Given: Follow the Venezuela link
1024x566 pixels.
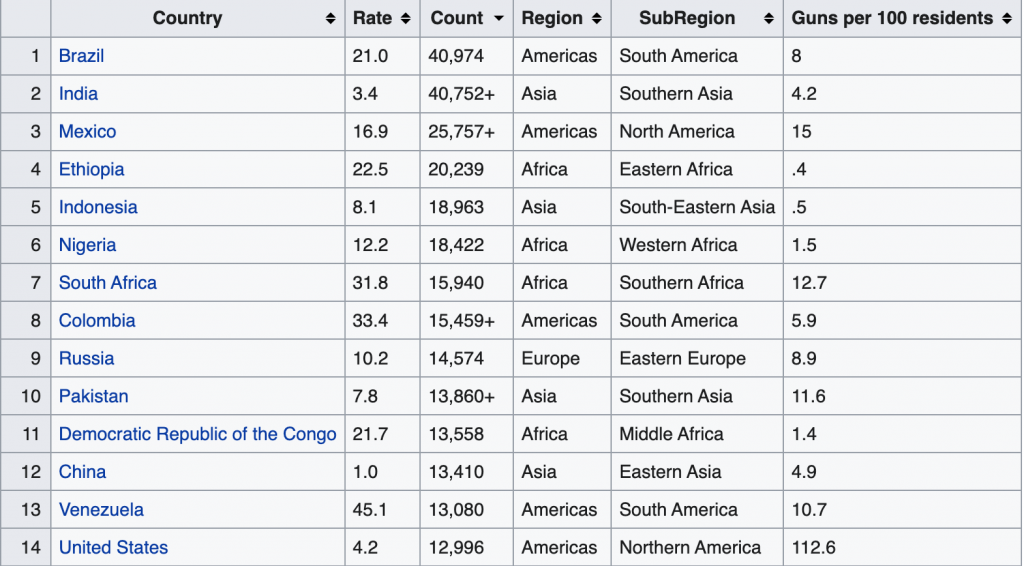Looking at the screenshot, I should coord(101,510).
